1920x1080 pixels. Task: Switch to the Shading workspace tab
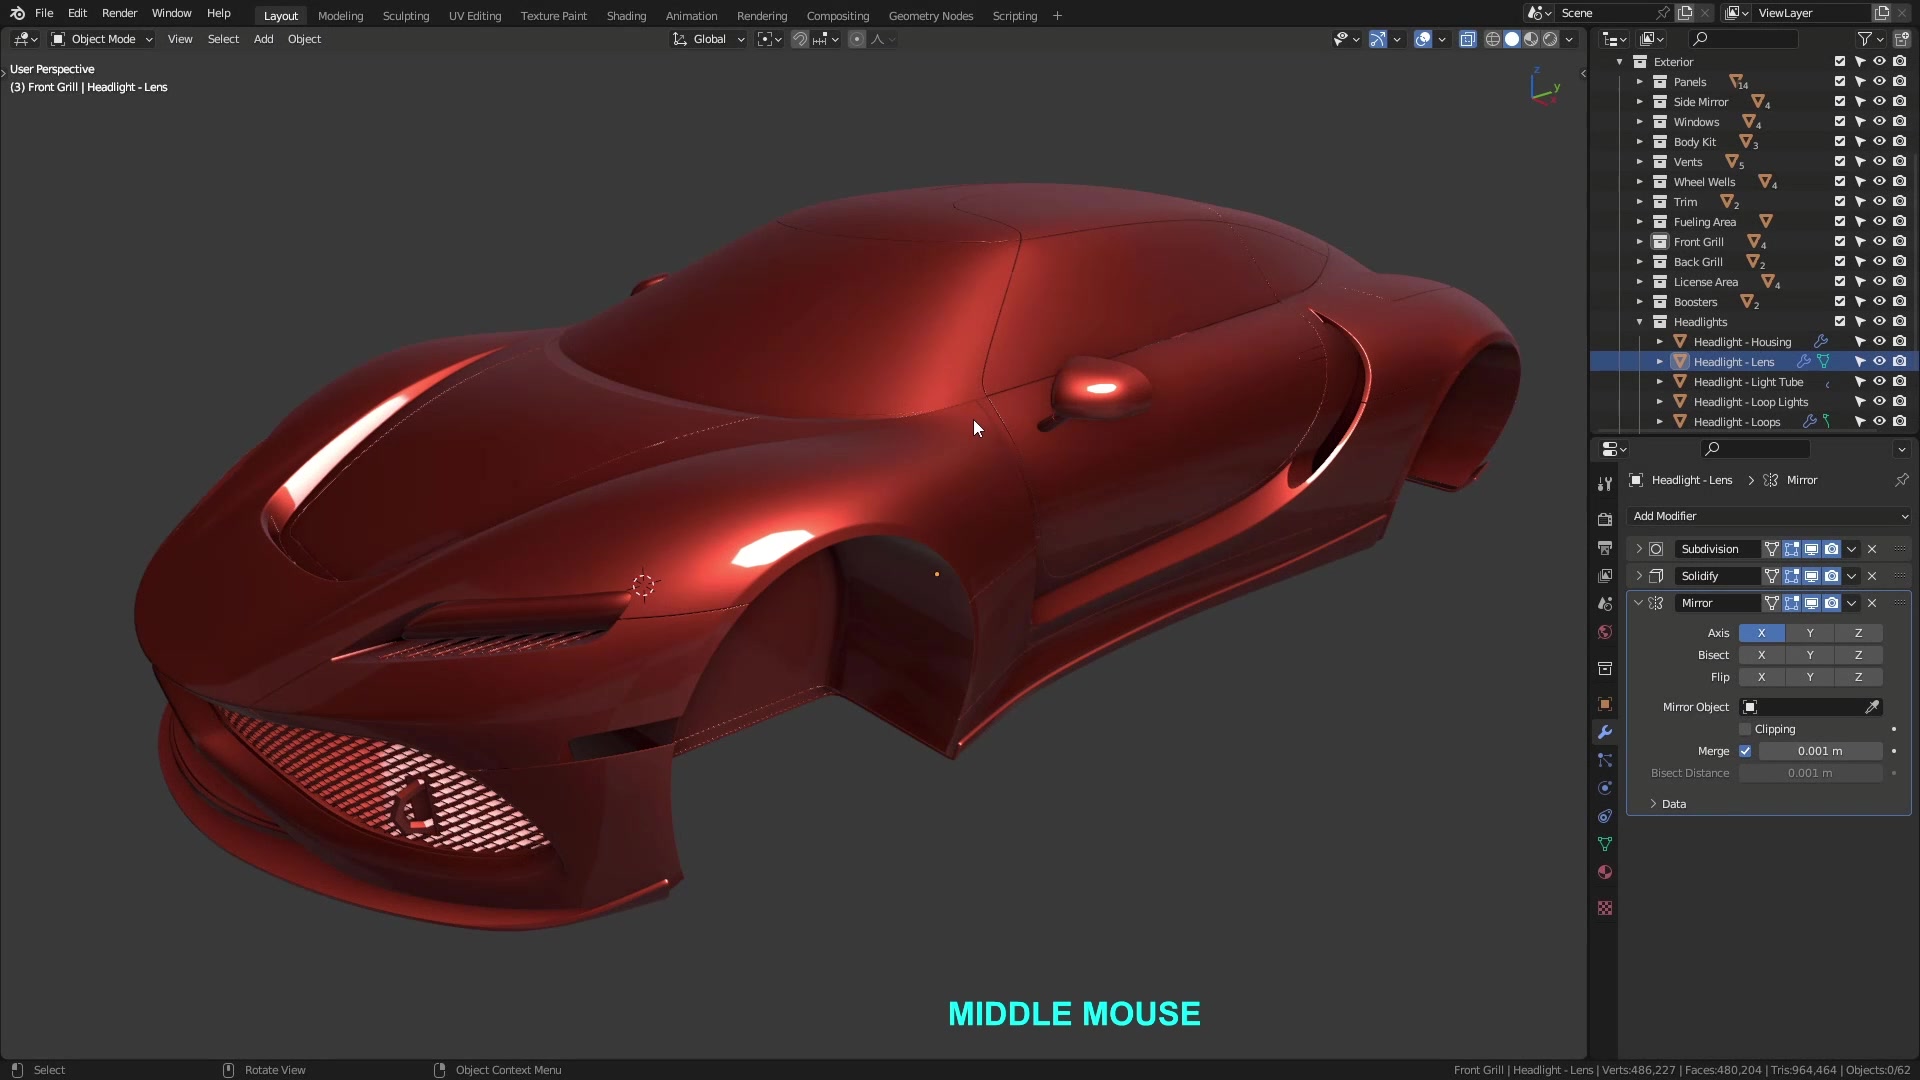click(x=626, y=16)
